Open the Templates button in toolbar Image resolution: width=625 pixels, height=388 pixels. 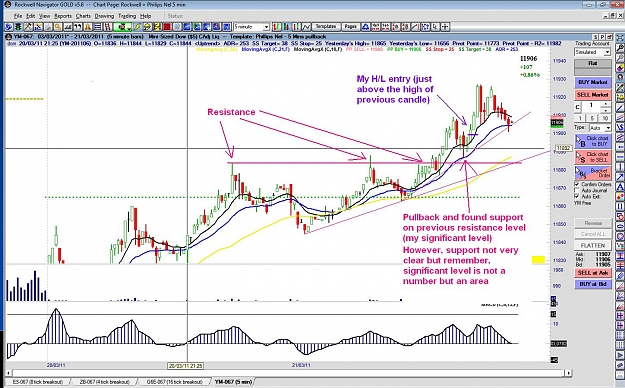point(326,27)
